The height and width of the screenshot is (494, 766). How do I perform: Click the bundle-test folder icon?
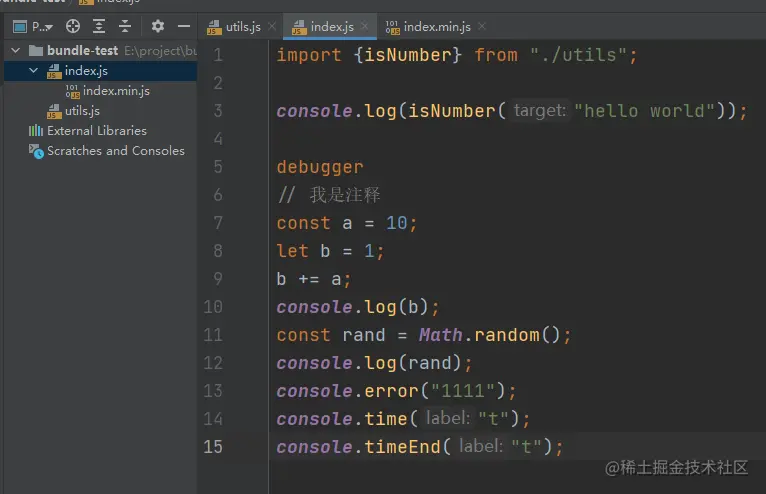click(x=36, y=50)
